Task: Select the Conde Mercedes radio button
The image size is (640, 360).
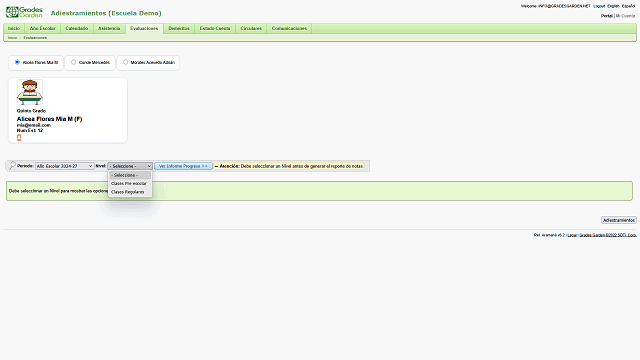Action: [x=73, y=62]
